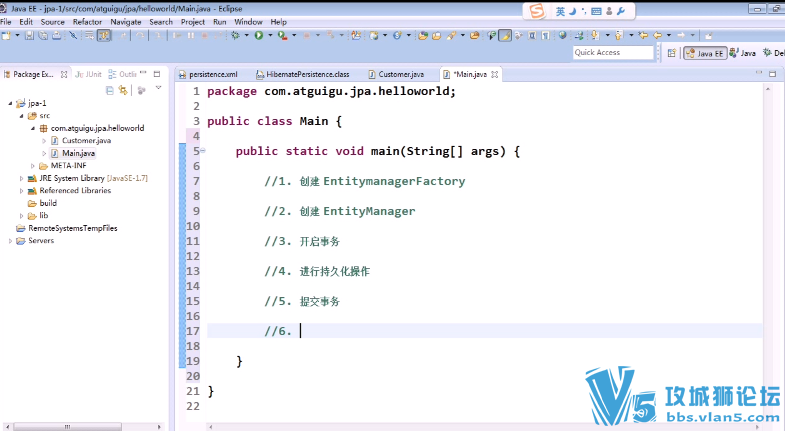Screen dimensions: 785x431
Task: Click the Save All toolbar icon
Action: [x=43, y=36]
